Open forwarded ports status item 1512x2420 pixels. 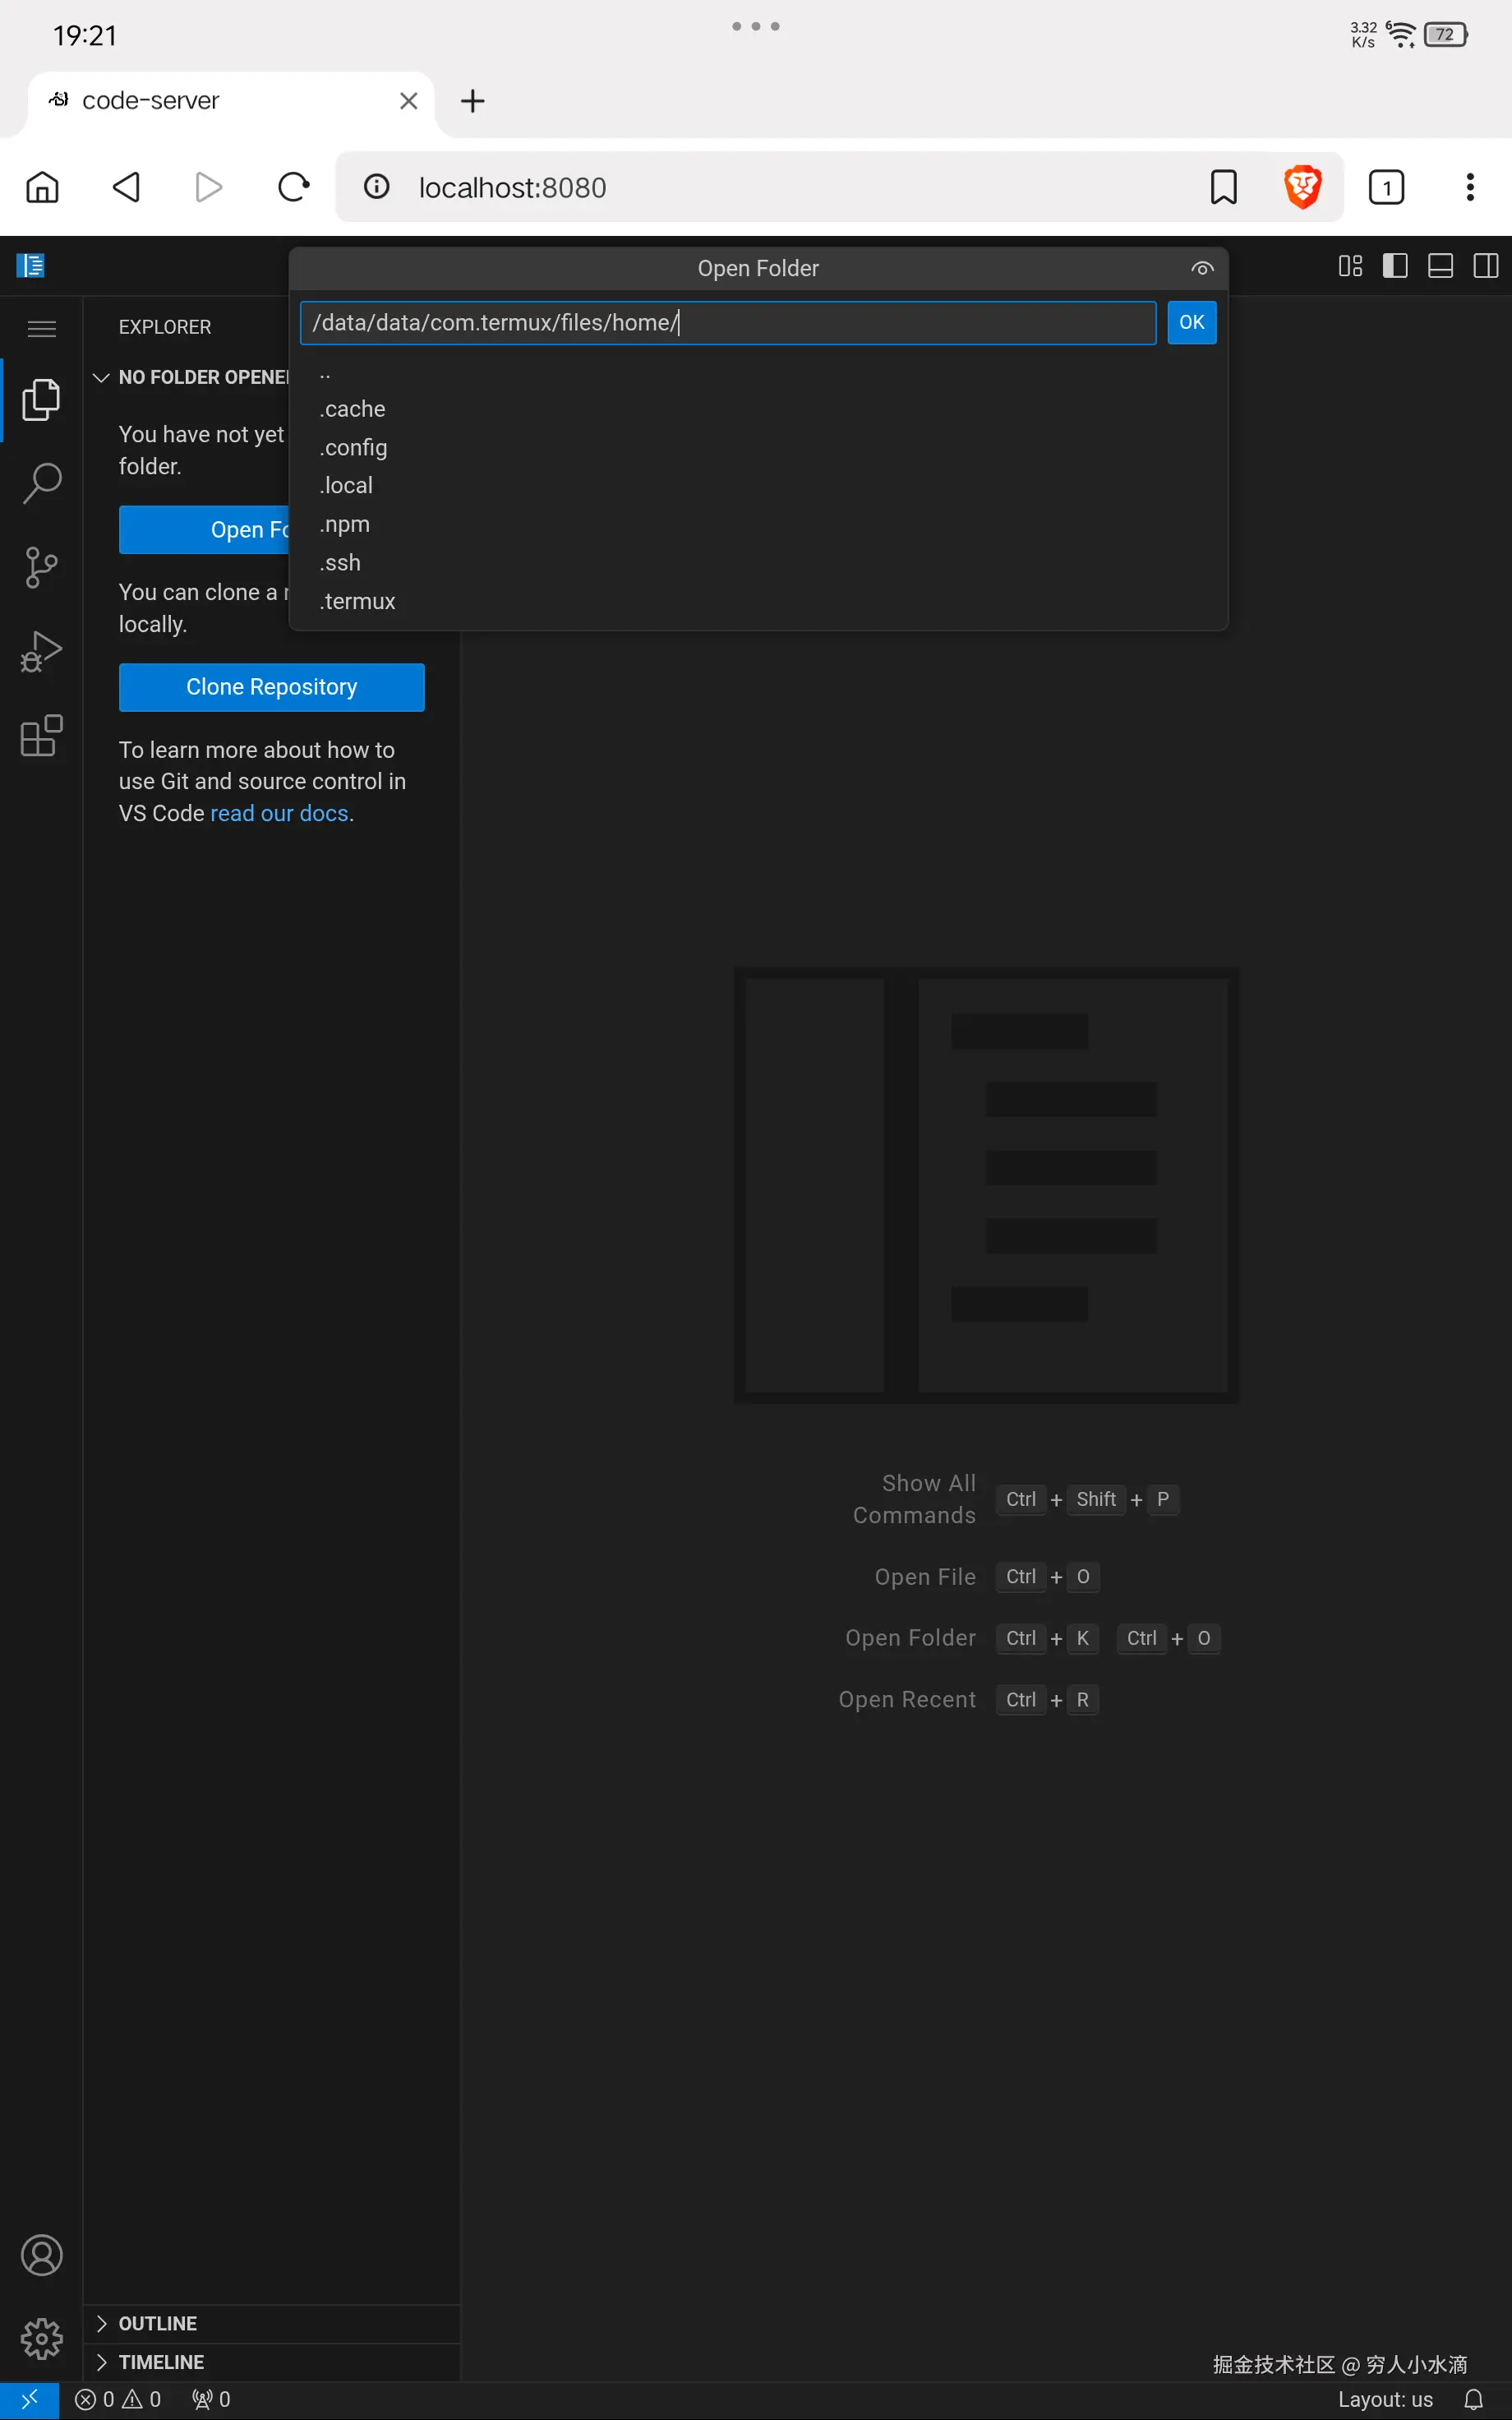(211, 2399)
